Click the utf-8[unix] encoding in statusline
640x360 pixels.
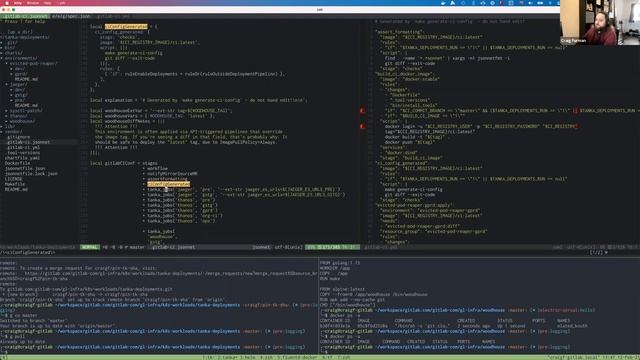[288, 247]
